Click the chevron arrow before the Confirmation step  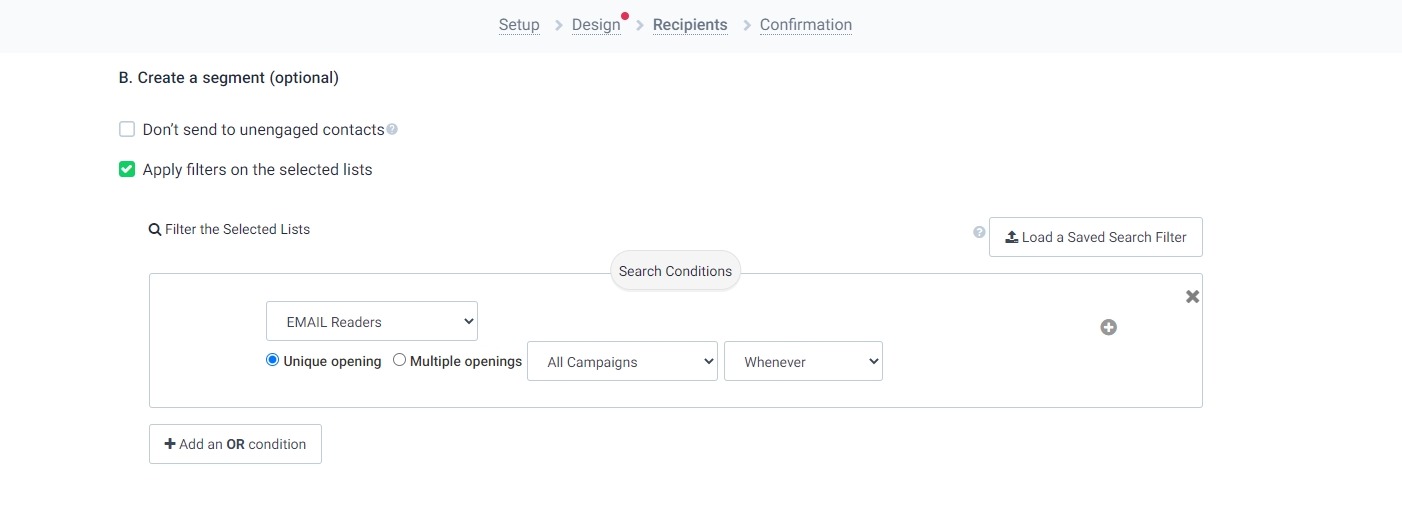744,25
